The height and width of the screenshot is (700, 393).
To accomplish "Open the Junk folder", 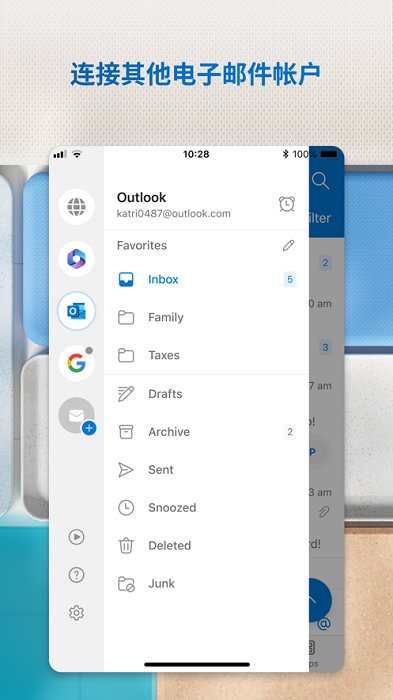I will 206,583.
